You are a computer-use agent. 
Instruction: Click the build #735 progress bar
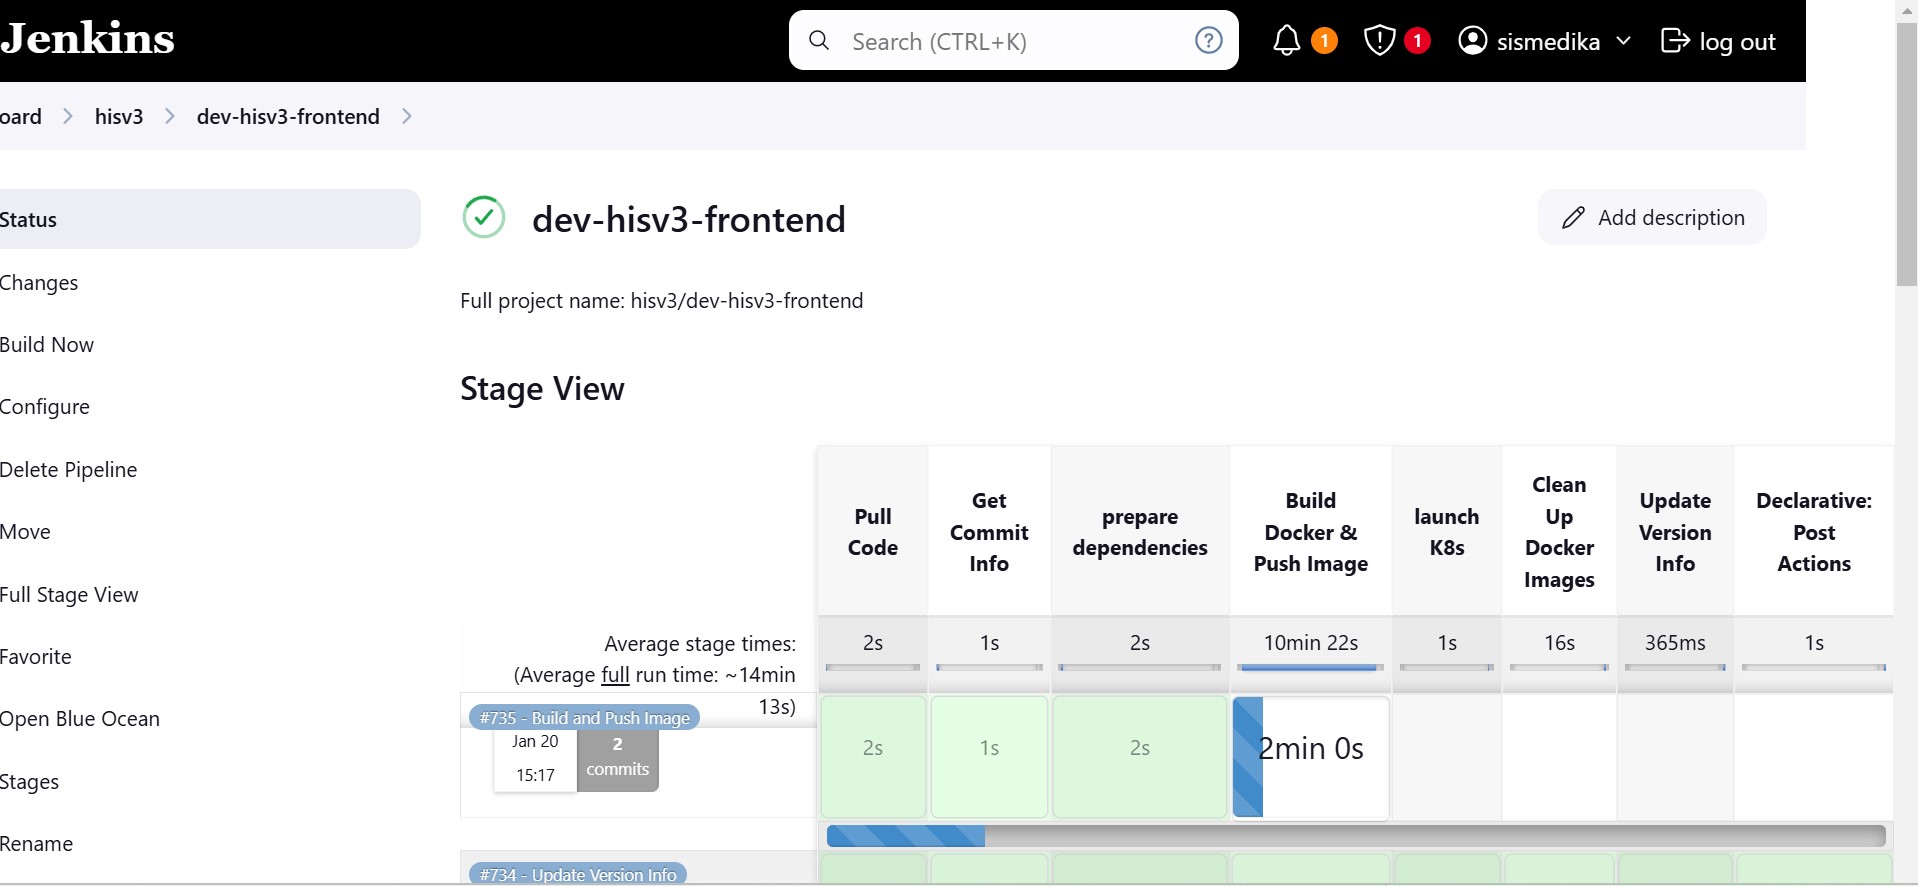click(1355, 836)
